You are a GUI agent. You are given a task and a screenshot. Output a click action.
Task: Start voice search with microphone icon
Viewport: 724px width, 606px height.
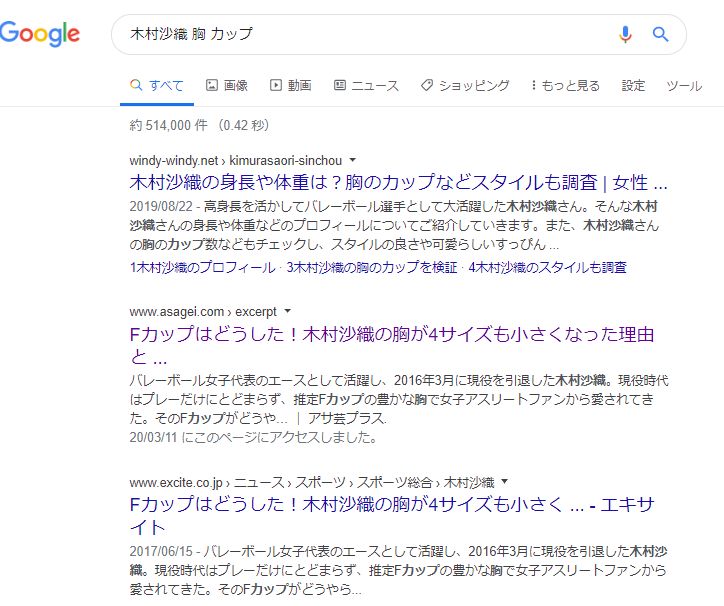point(625,34)
